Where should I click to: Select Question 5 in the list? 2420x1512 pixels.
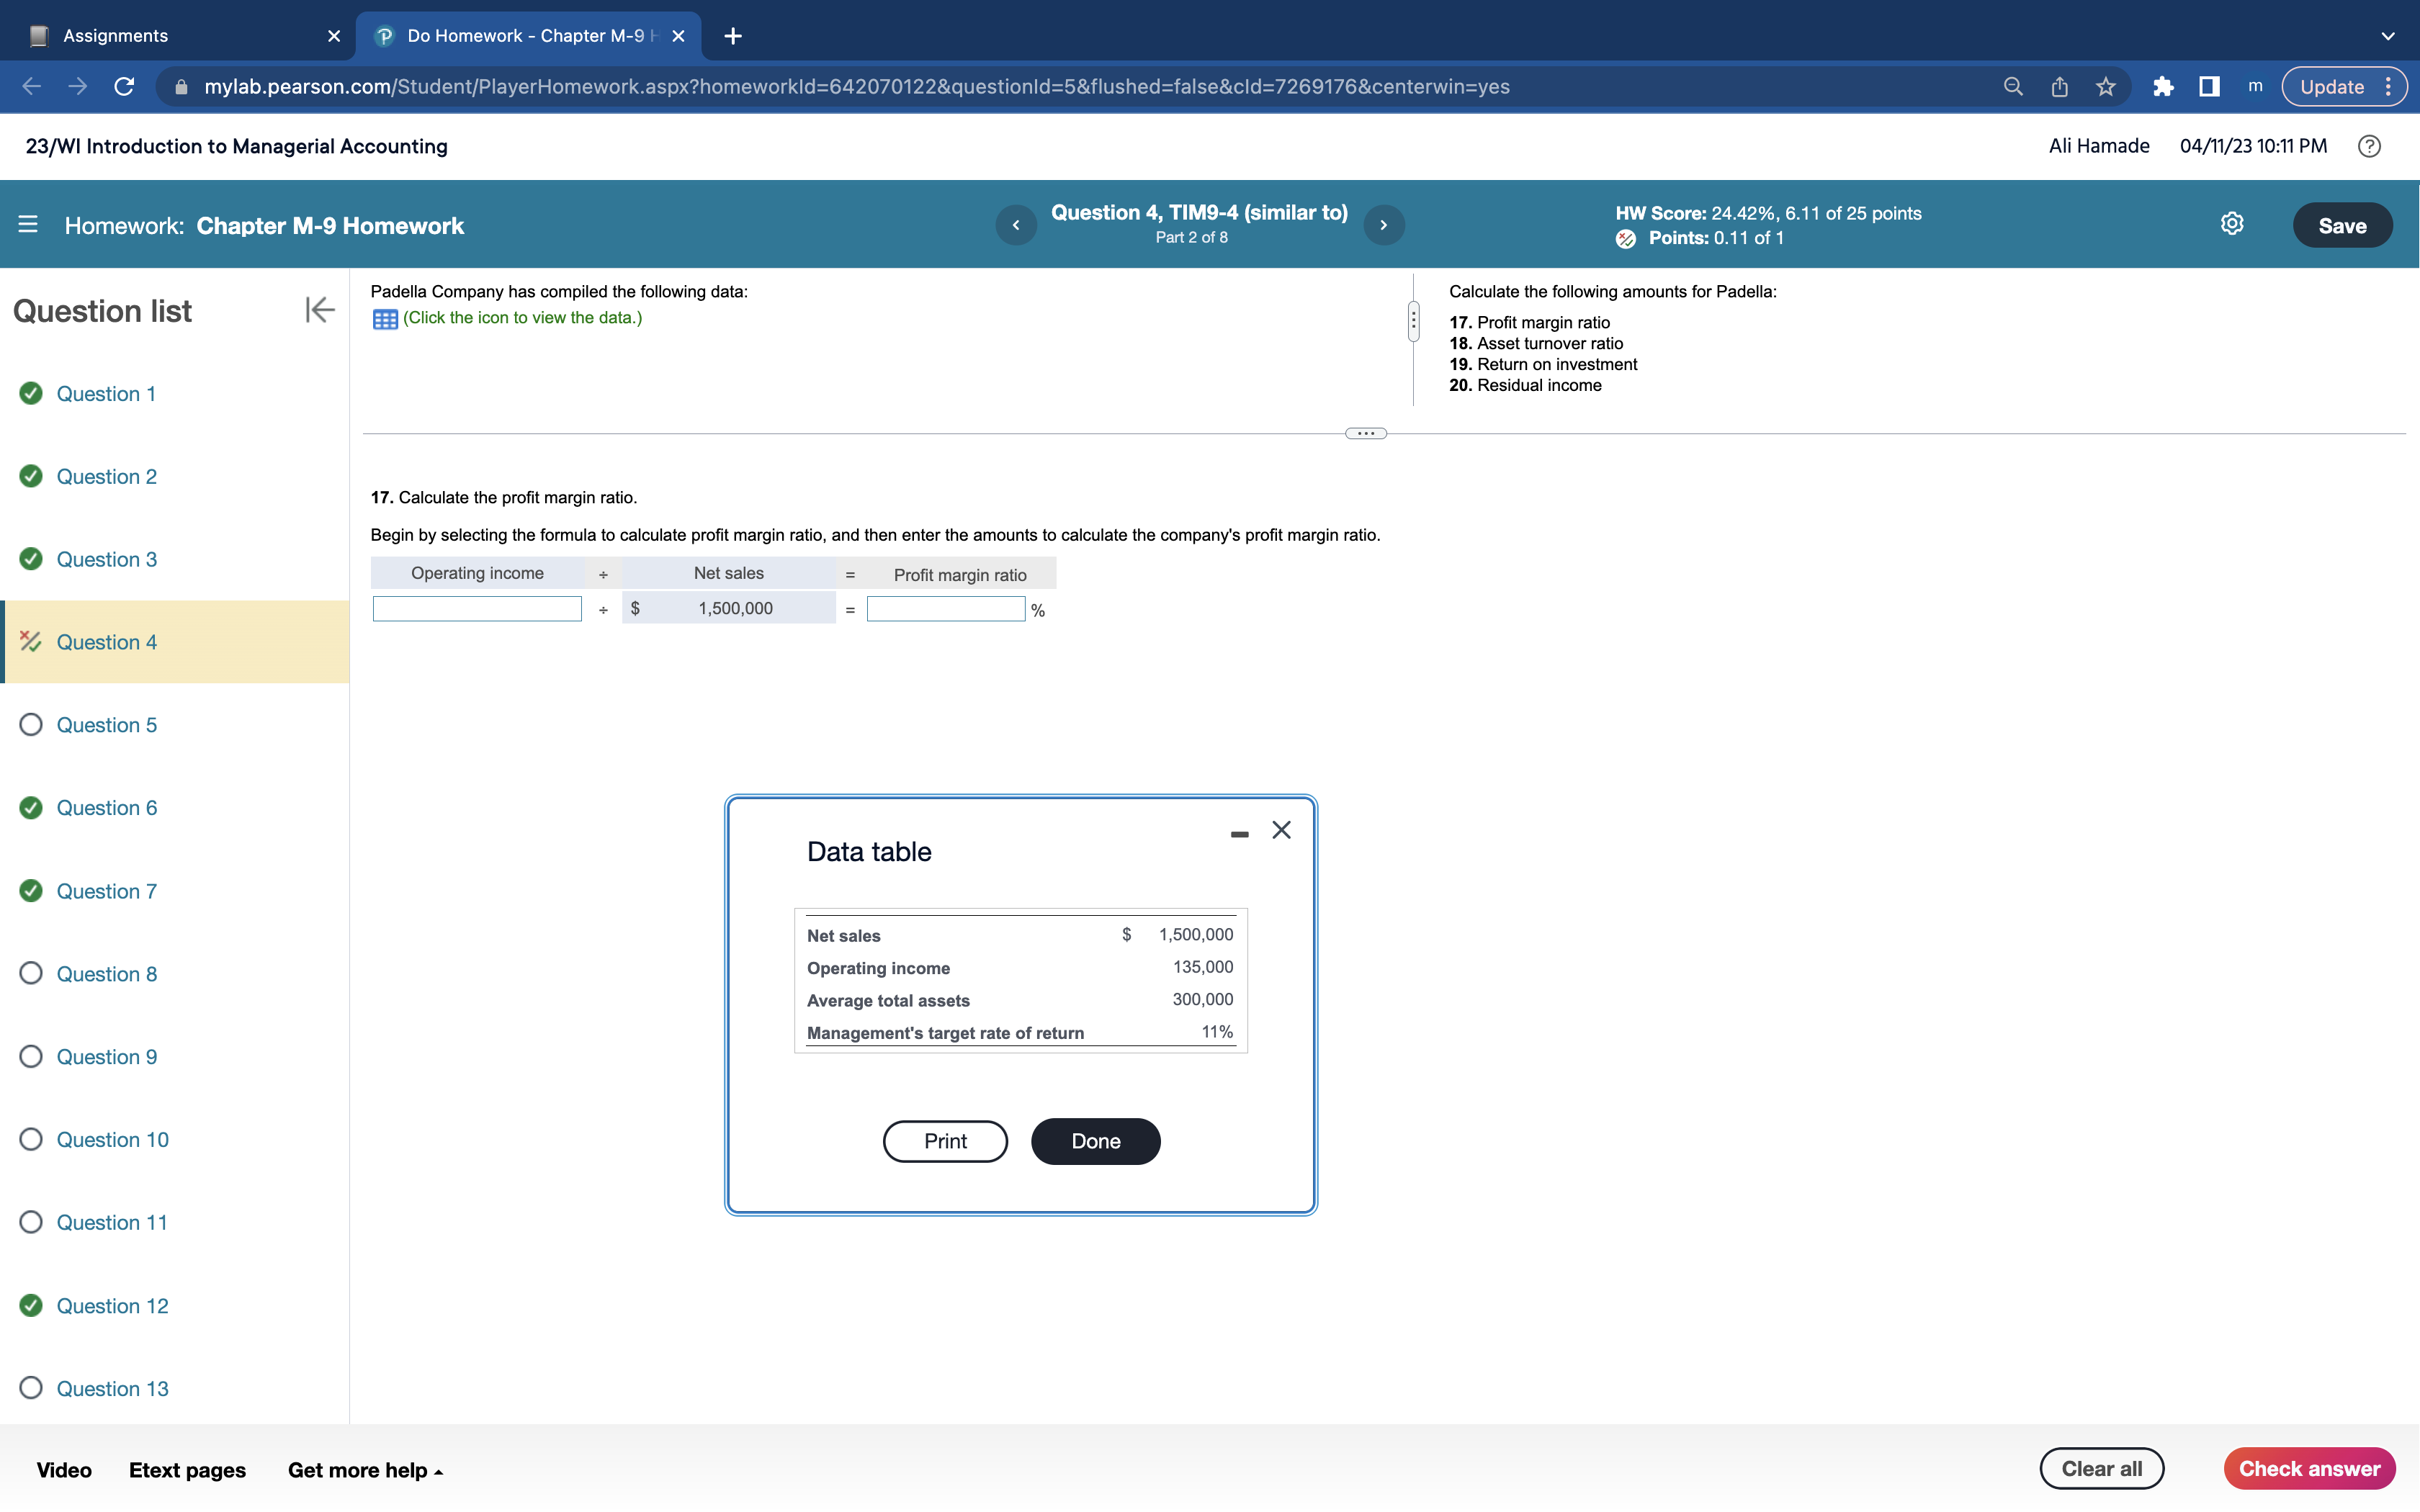(x=106, y=725)
